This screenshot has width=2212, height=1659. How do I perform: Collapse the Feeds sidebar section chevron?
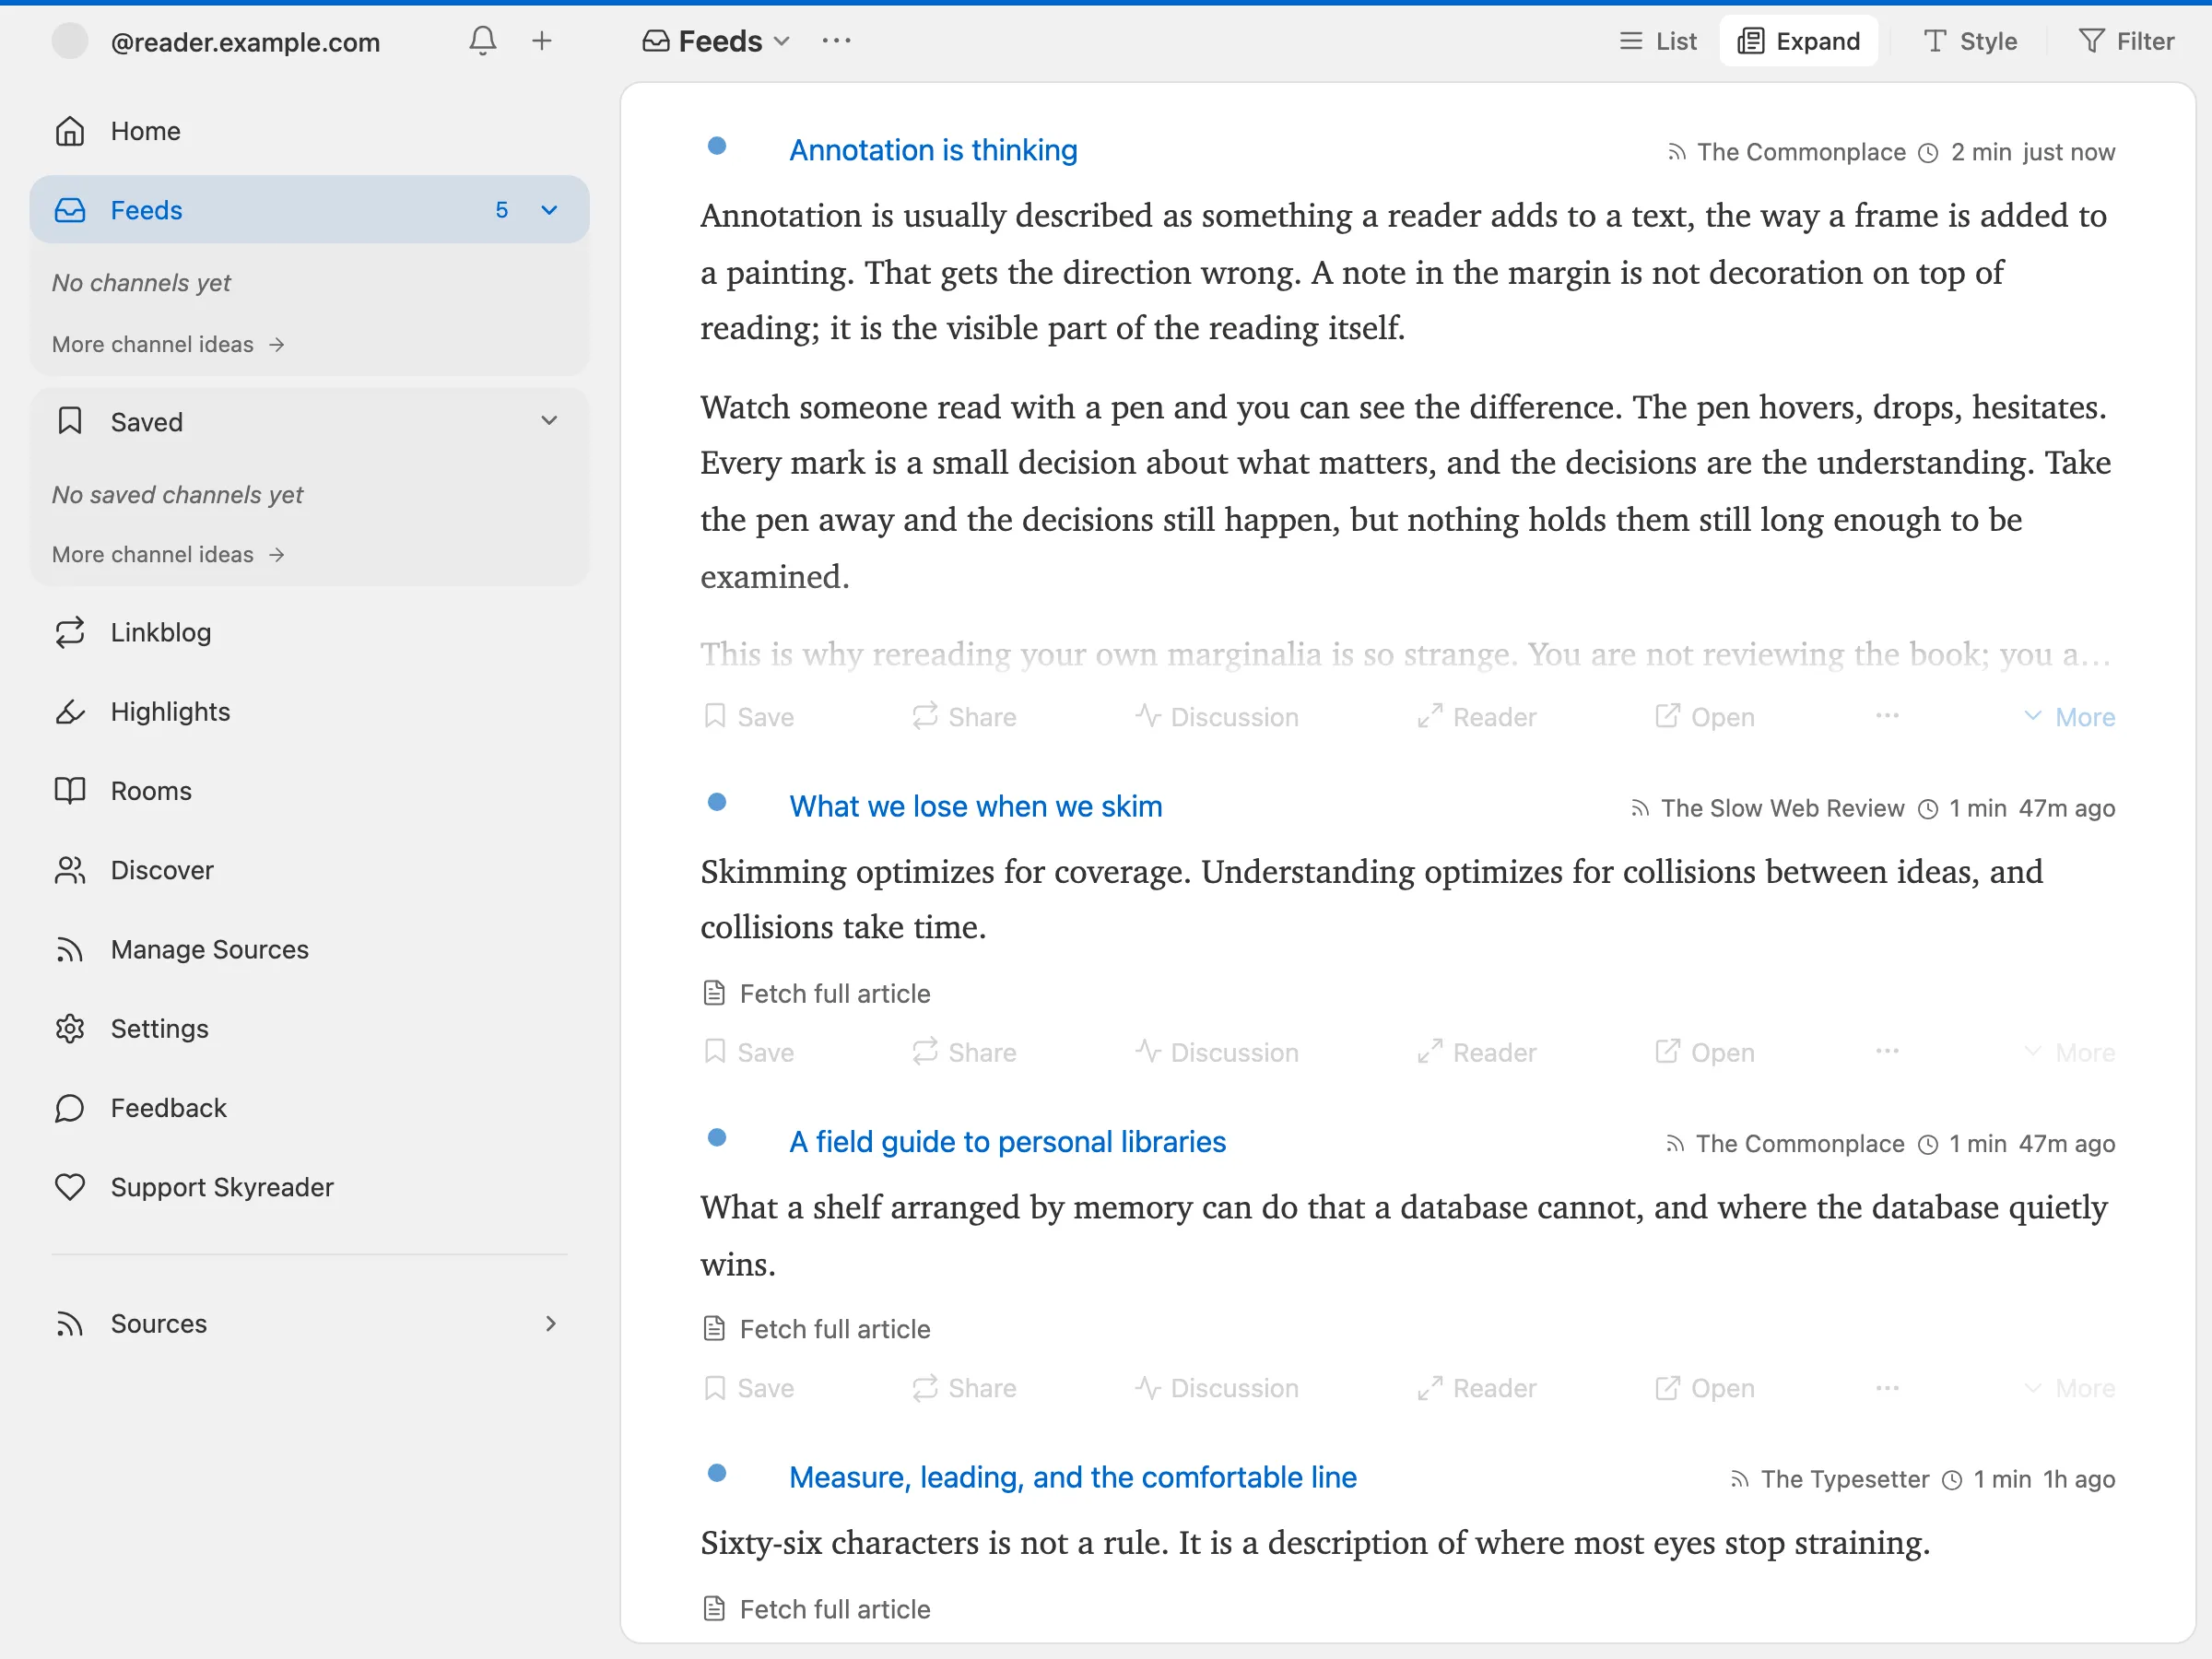click(549, 210)
